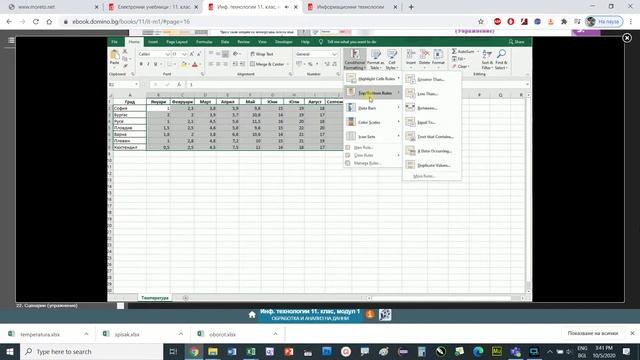Click the Windows taskbar search box
Image resolution: width=640 pixels, height=360 pixels.
coord(91,351)
